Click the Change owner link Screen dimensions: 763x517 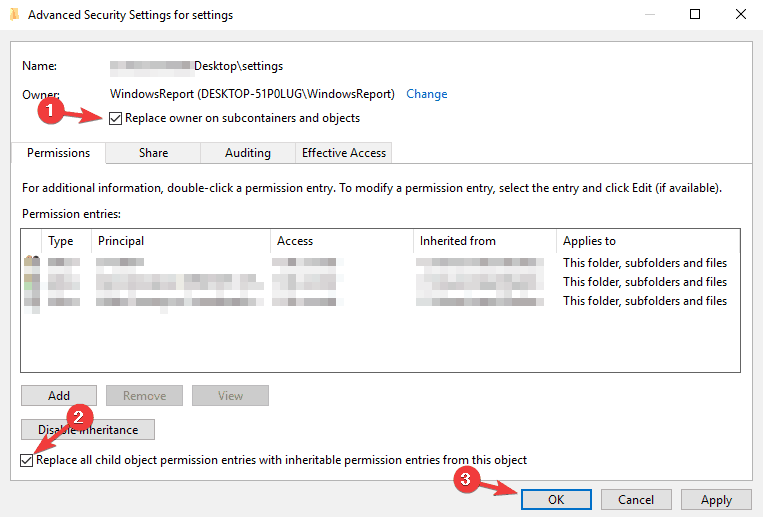[x=427, y=94]
